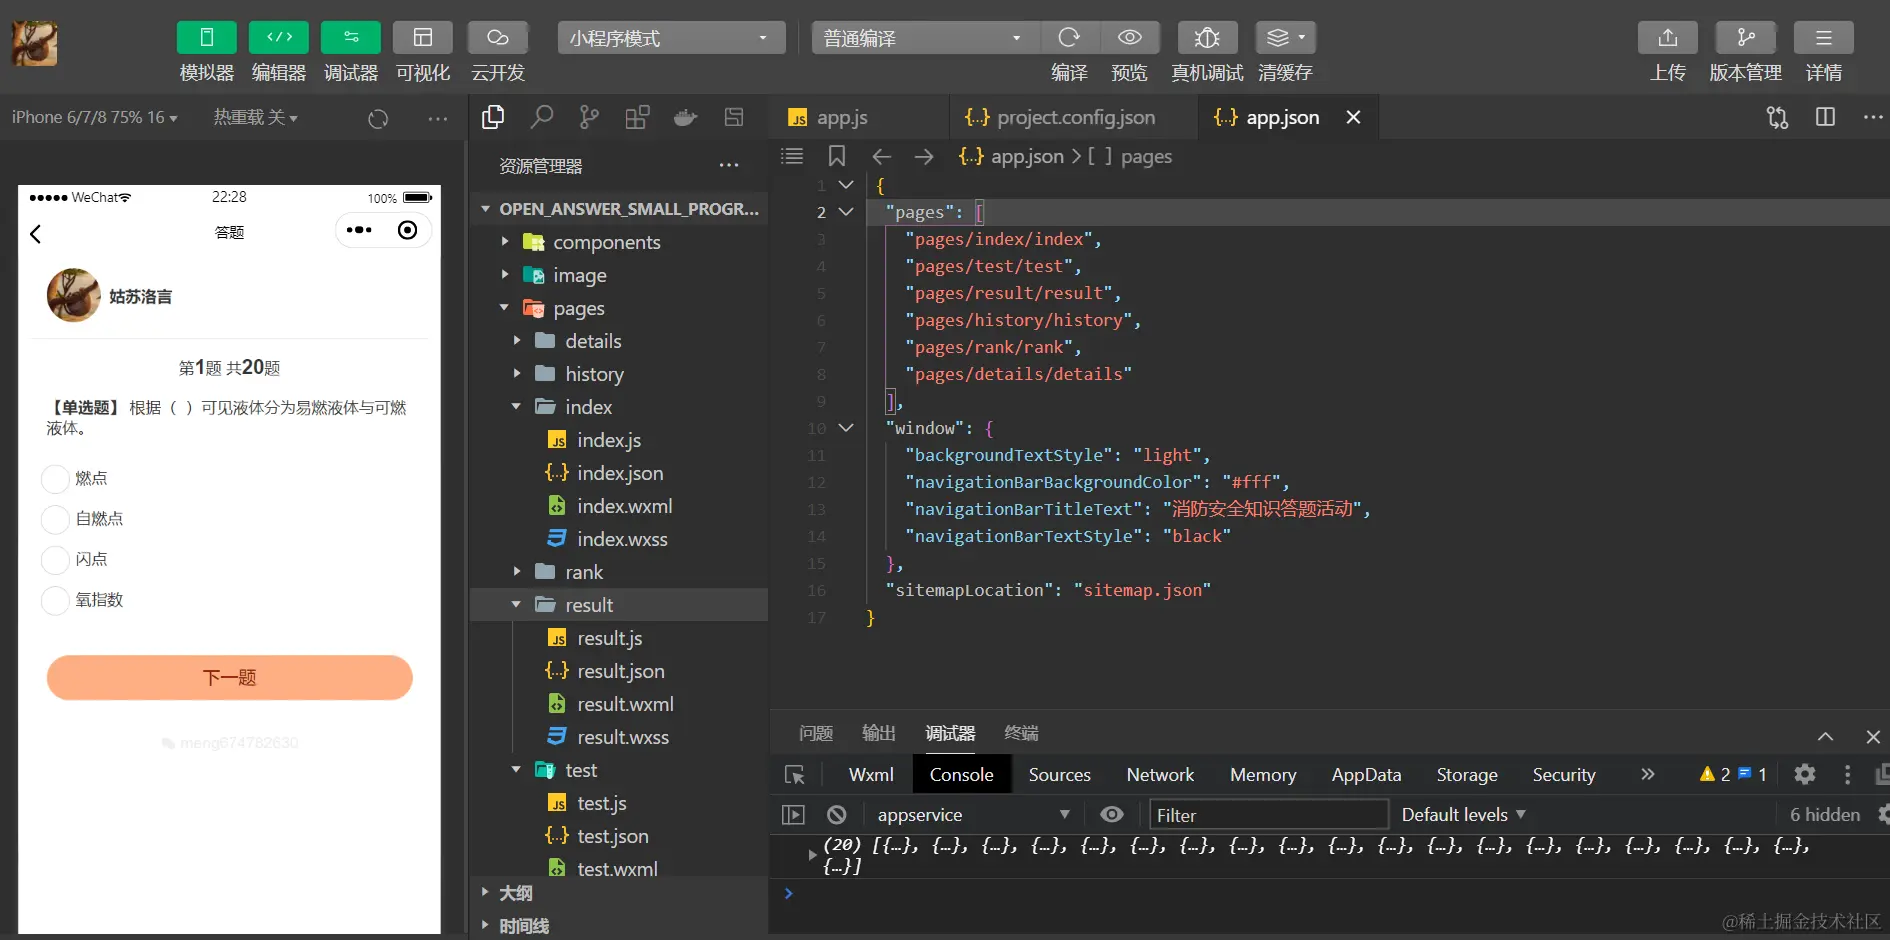The width and height of the screenshot is (1890, 940).
Task: Click the simulator refresh icon
Action: point(378,118)
